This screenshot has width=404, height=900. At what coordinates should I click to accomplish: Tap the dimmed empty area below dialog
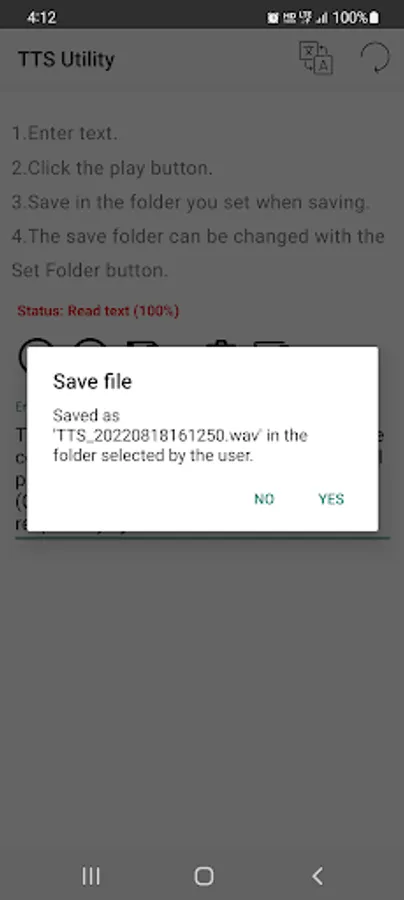point(202,689)
